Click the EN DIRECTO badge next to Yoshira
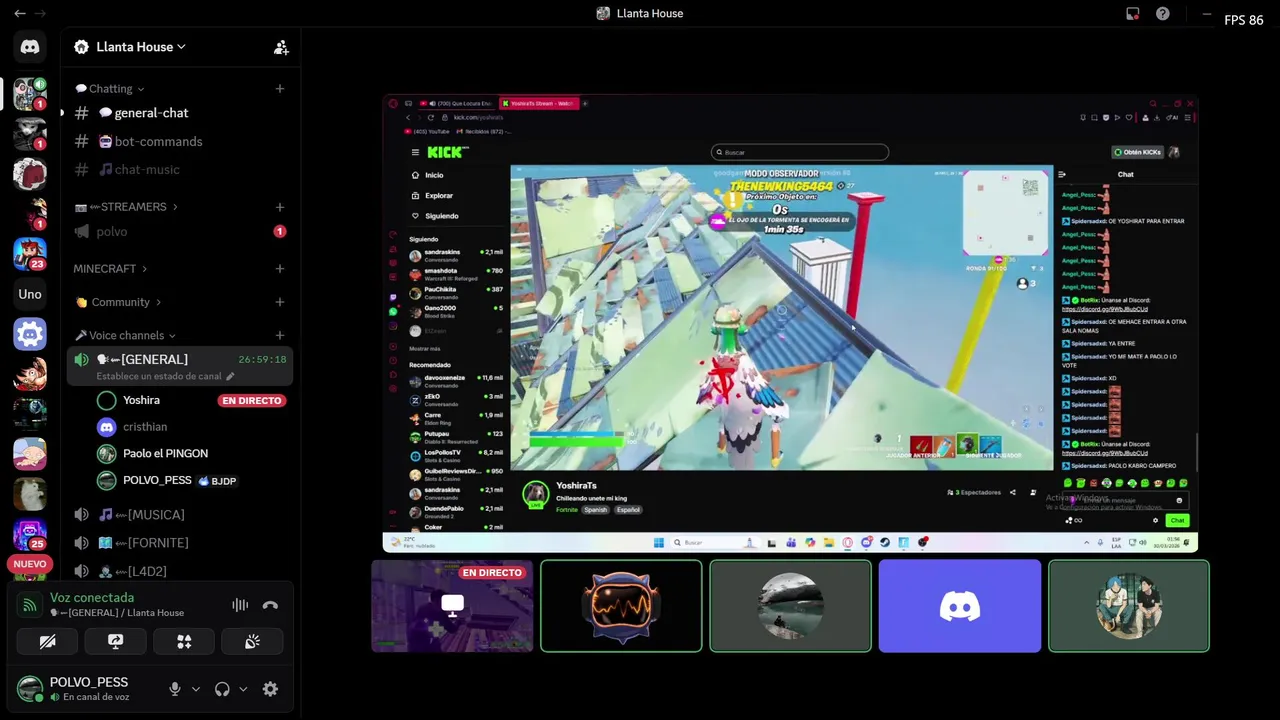This screenshot has width=1280, height=720. pyautogui.click(x=252, y=400)
